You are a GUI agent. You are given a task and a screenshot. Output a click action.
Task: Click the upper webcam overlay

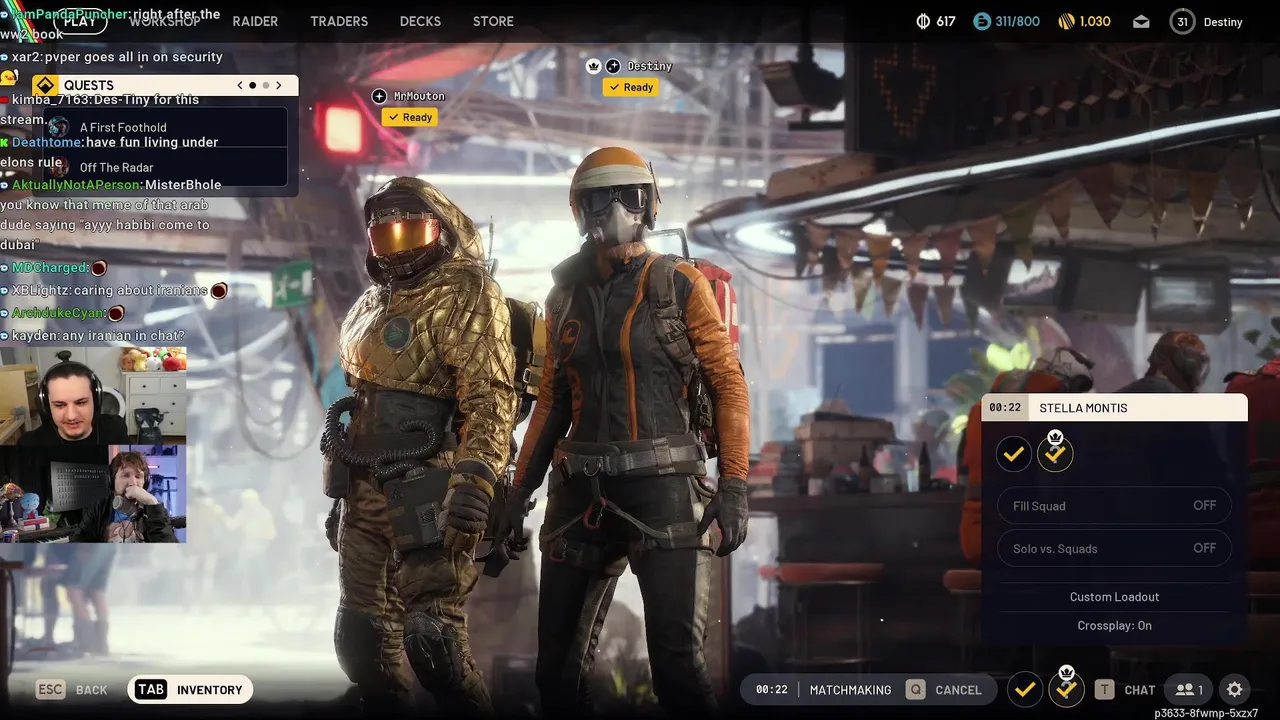(93, 395)
